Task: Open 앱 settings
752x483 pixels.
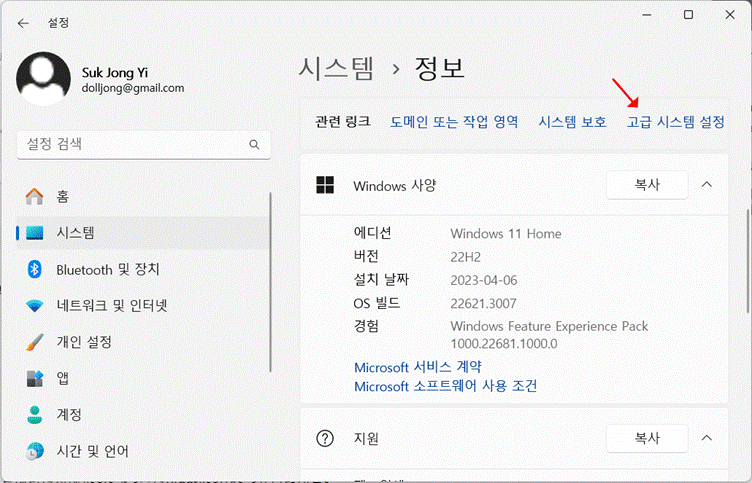Action: click(x=143, y=378)
